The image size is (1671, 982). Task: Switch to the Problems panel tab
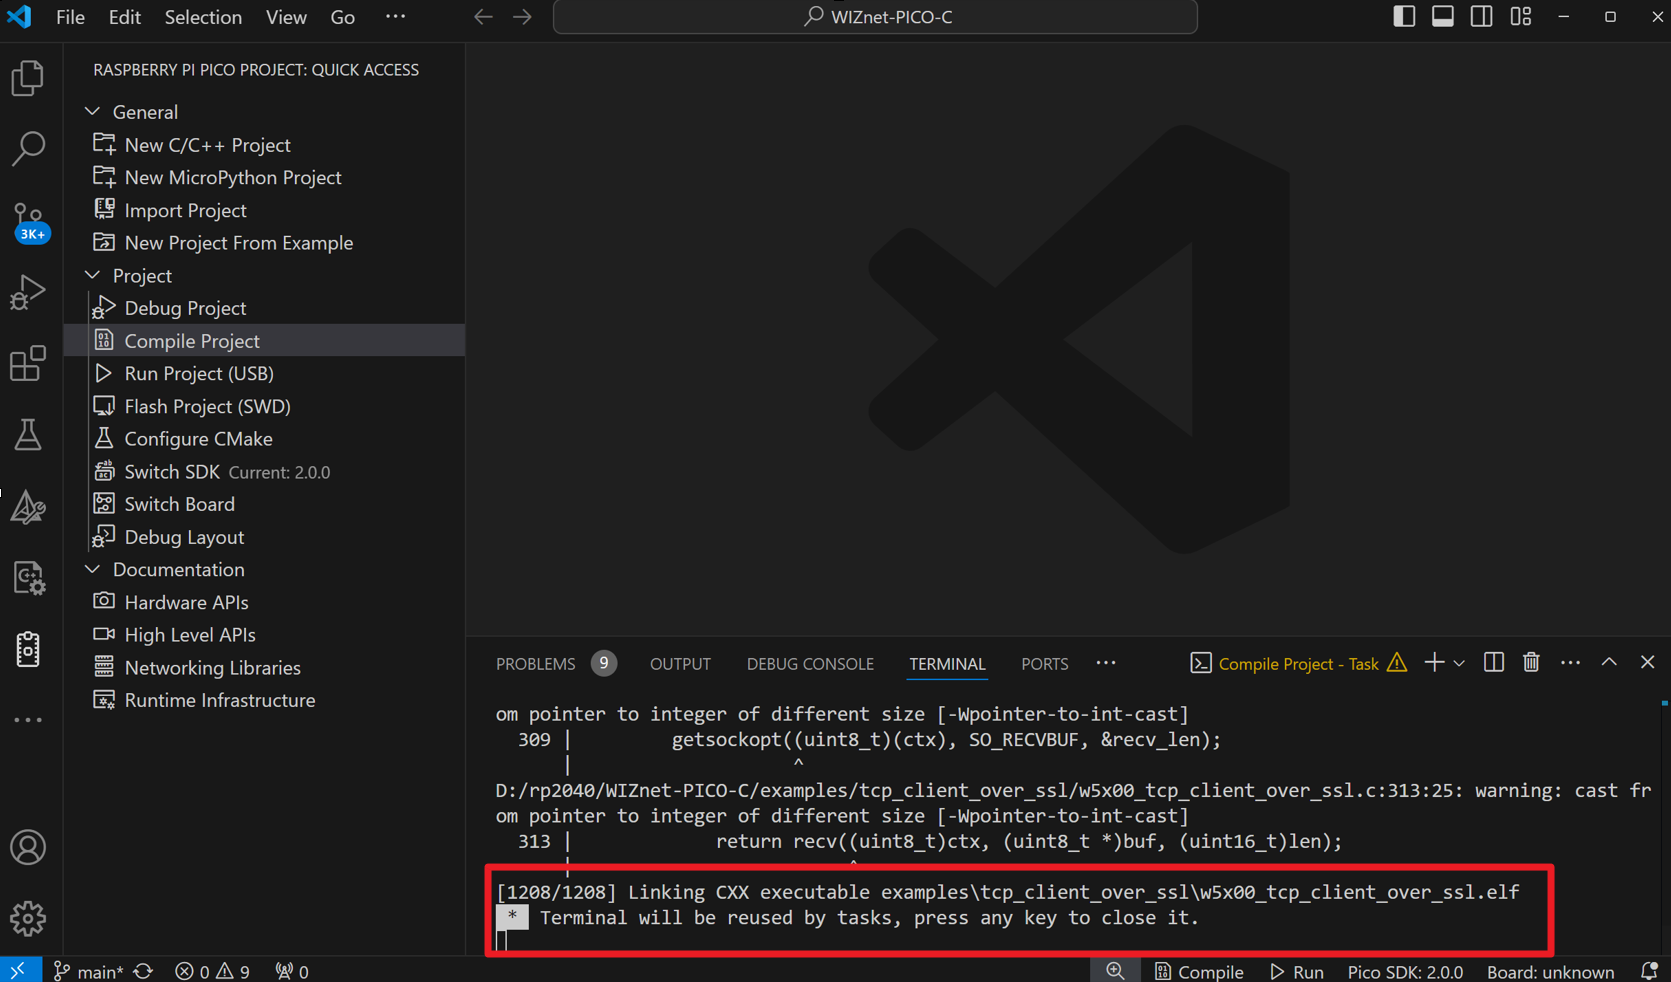556,664
